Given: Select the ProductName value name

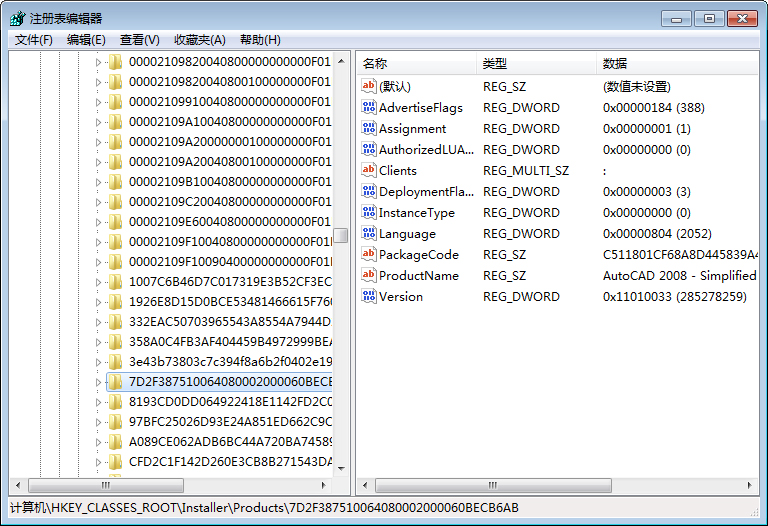Looking at the screenshot, I should pos(419,276).
